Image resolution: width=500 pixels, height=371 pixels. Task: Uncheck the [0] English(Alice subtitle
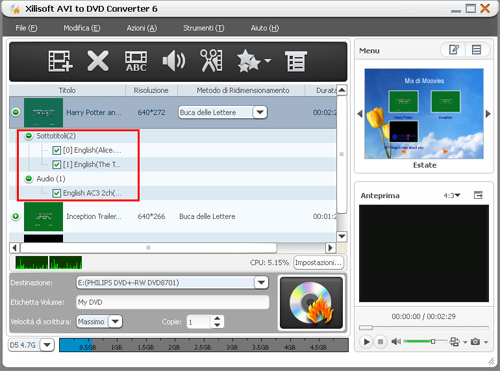[x=56, y=150]
